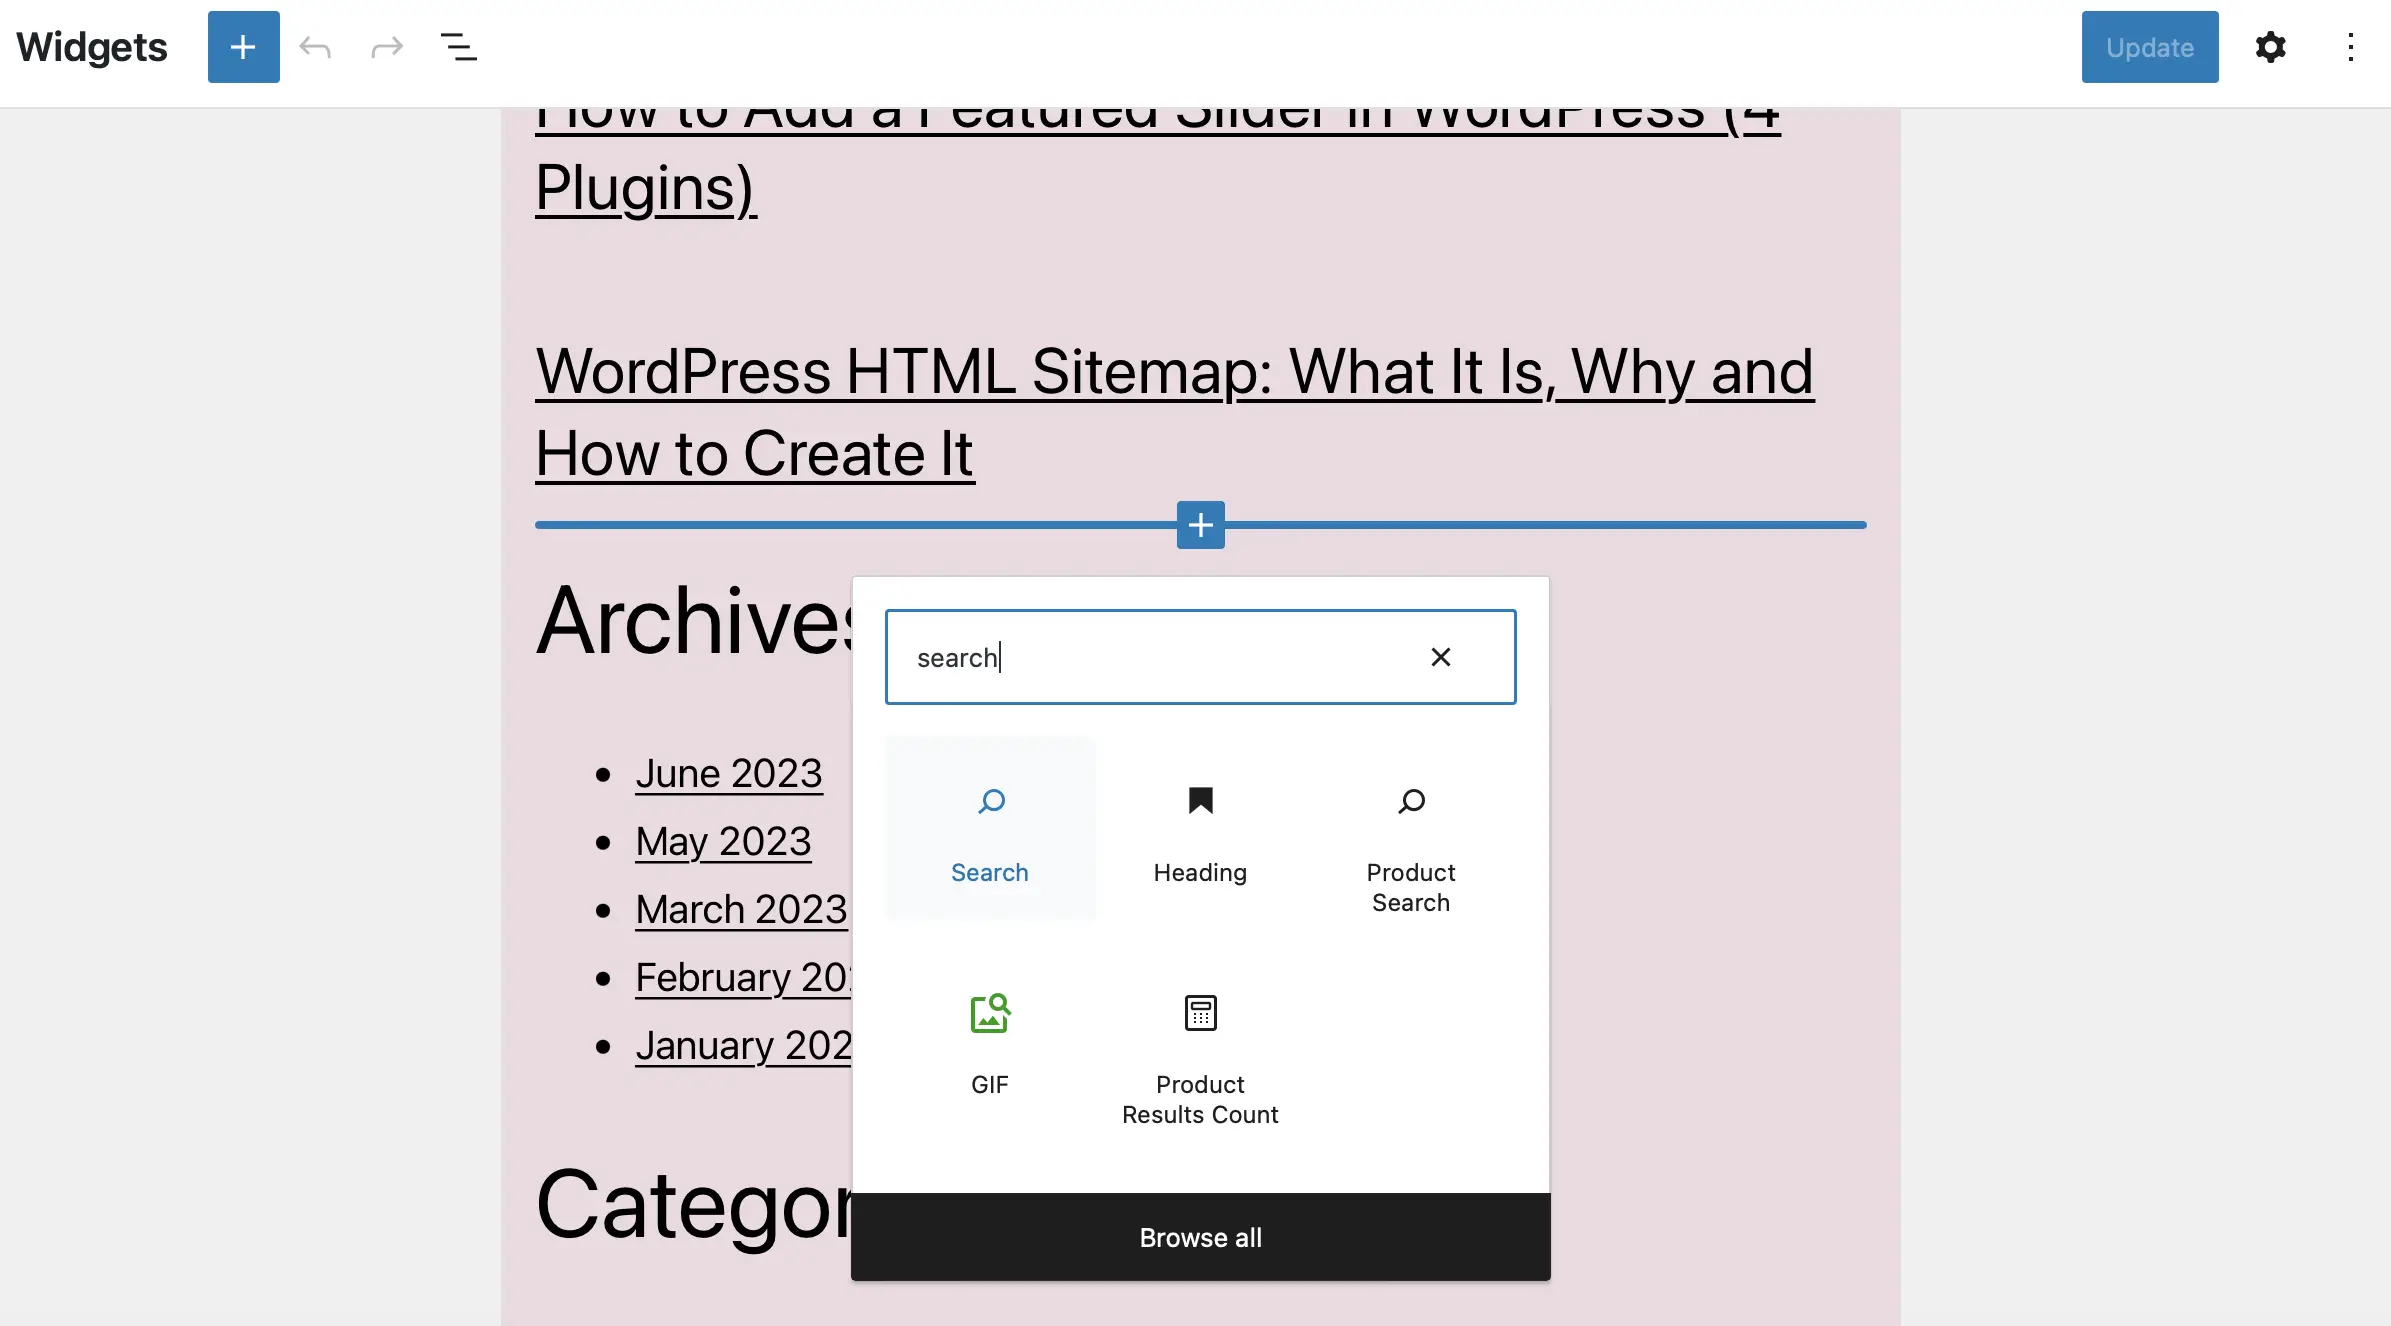Click the Search block icon in results

click(989, 802)
